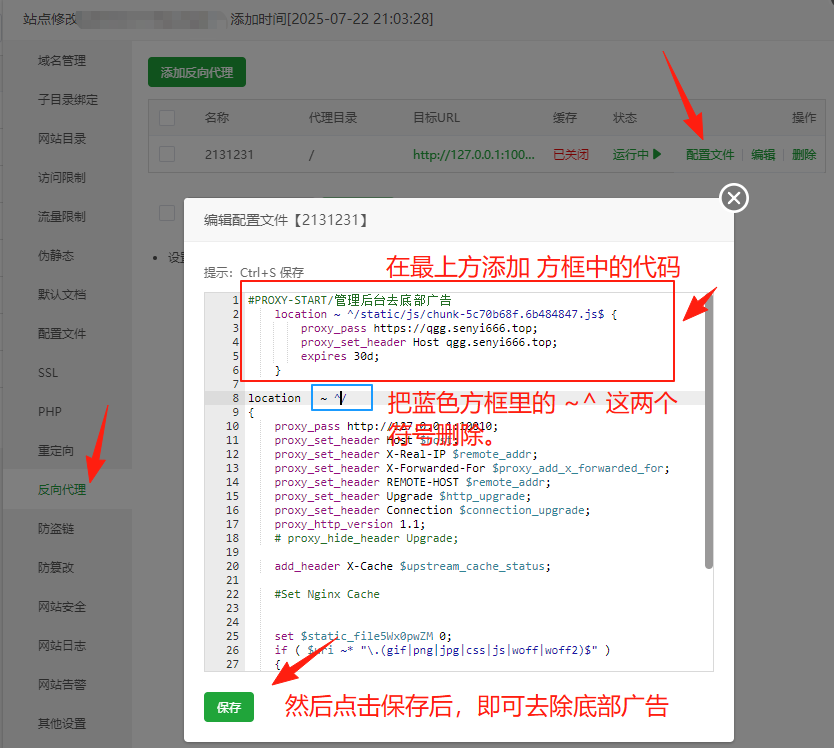Click the 保存 button to save config
834x748 pixels.
point(229,707)
